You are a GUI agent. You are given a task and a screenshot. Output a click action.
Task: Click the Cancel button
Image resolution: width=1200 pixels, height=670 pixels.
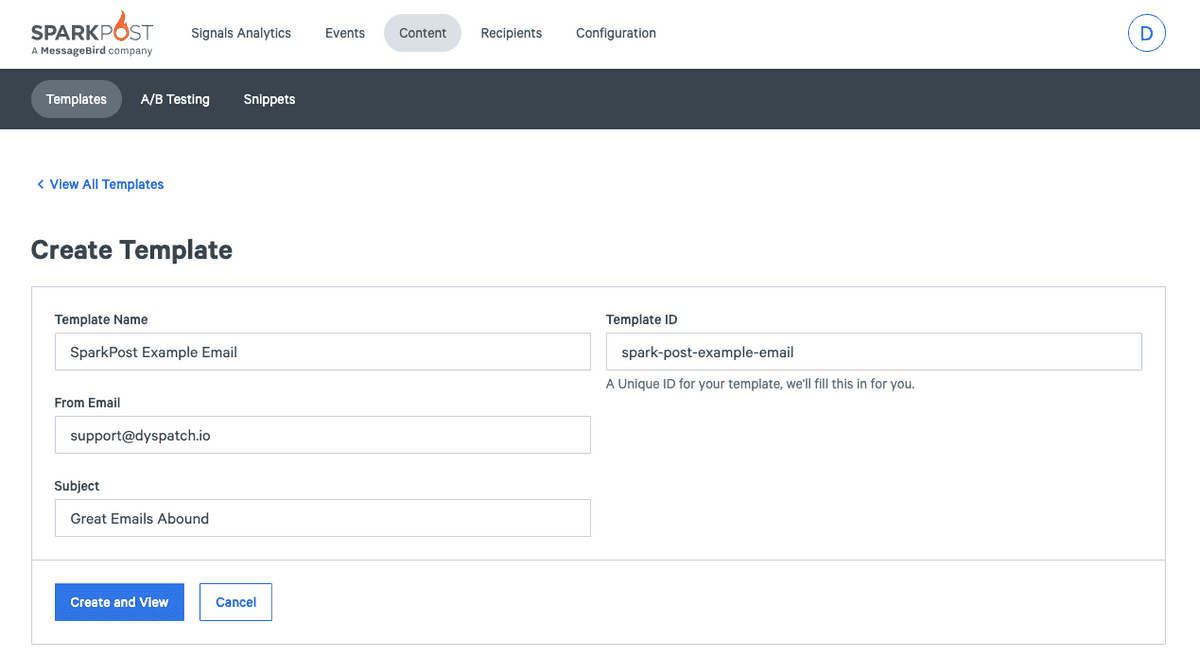236,602
